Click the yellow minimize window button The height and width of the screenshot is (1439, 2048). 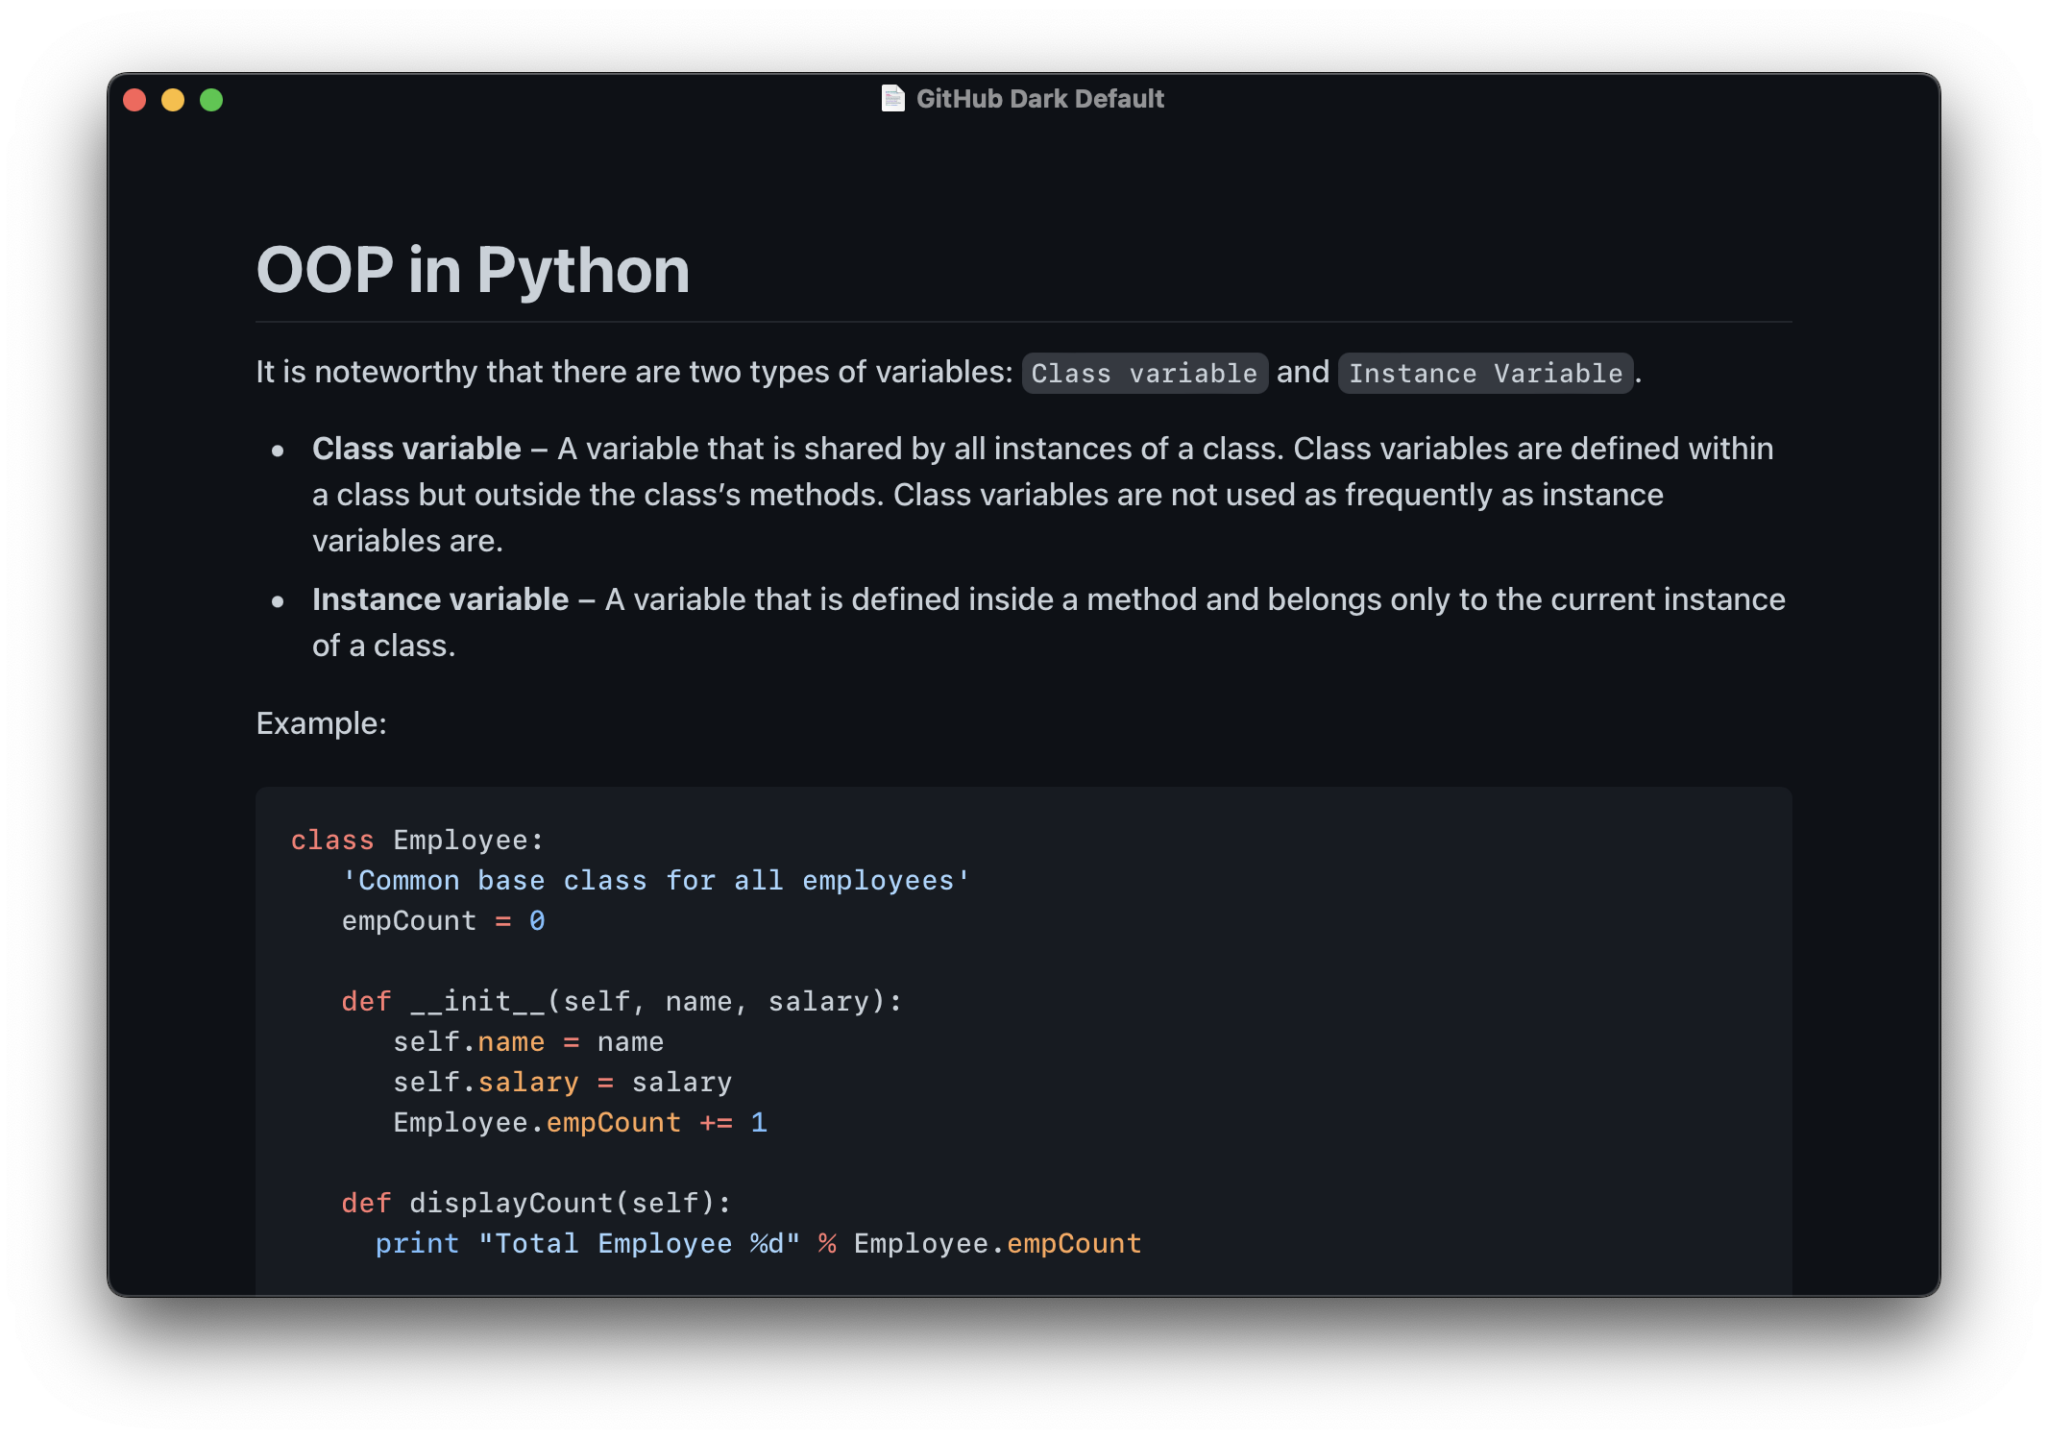click(173, 100)
